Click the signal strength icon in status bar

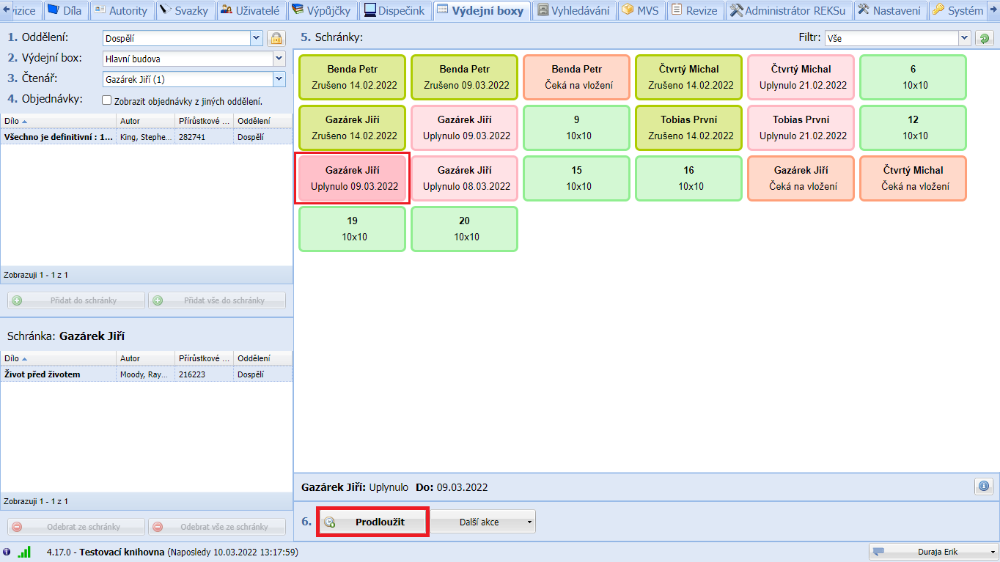[x=24, y=552]
